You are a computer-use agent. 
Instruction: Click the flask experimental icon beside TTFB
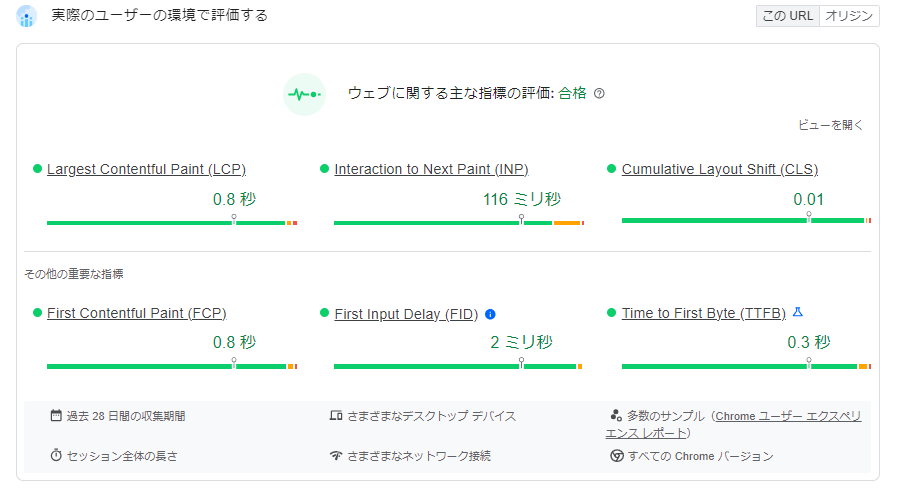click(x=797, y=312)
